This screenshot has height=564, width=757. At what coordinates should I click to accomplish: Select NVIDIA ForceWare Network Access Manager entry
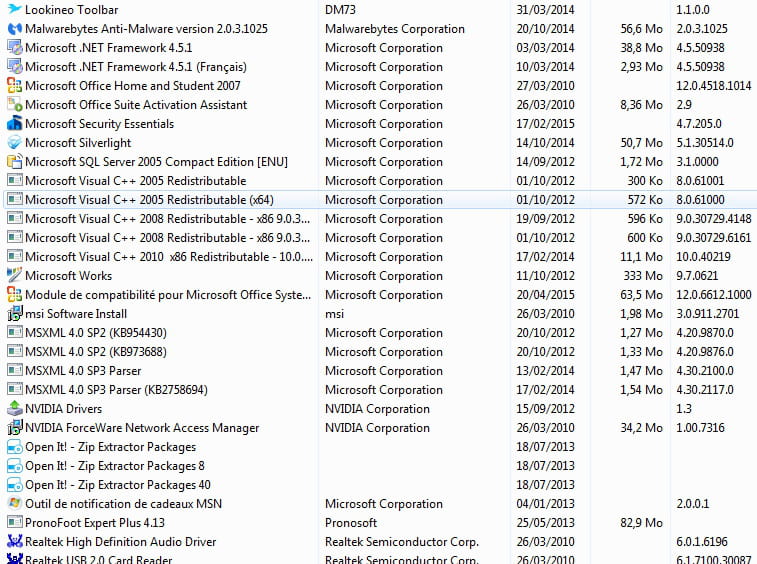[141, 428]
